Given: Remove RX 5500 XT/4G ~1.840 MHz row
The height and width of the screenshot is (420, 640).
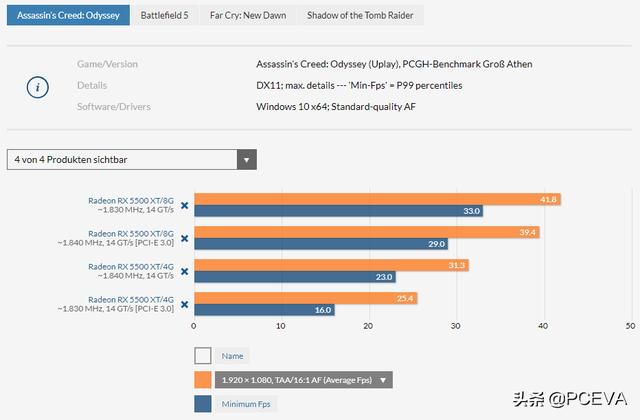Looking at the screenshot, I should (184, 271).
